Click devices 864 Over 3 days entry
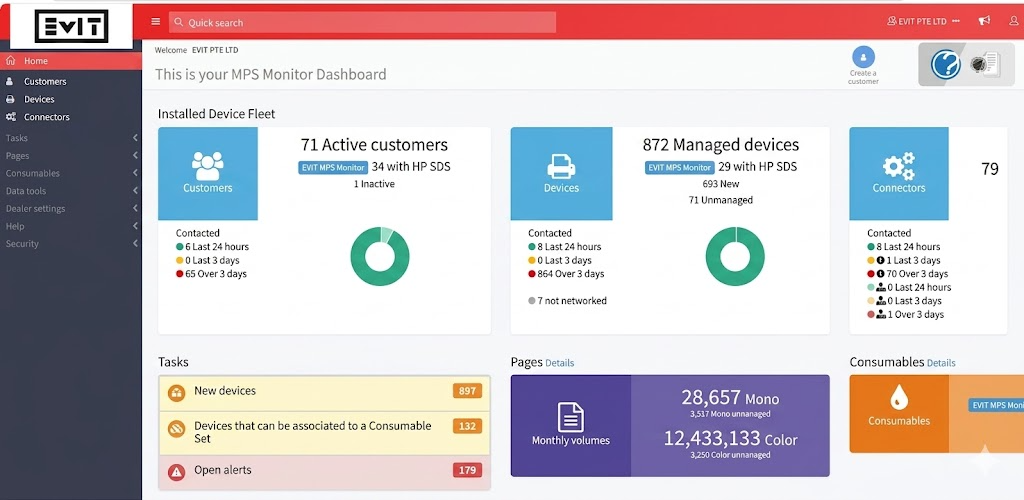Image resolution: width=1024 pixels, height=500 pixels. tap(566, 274)
